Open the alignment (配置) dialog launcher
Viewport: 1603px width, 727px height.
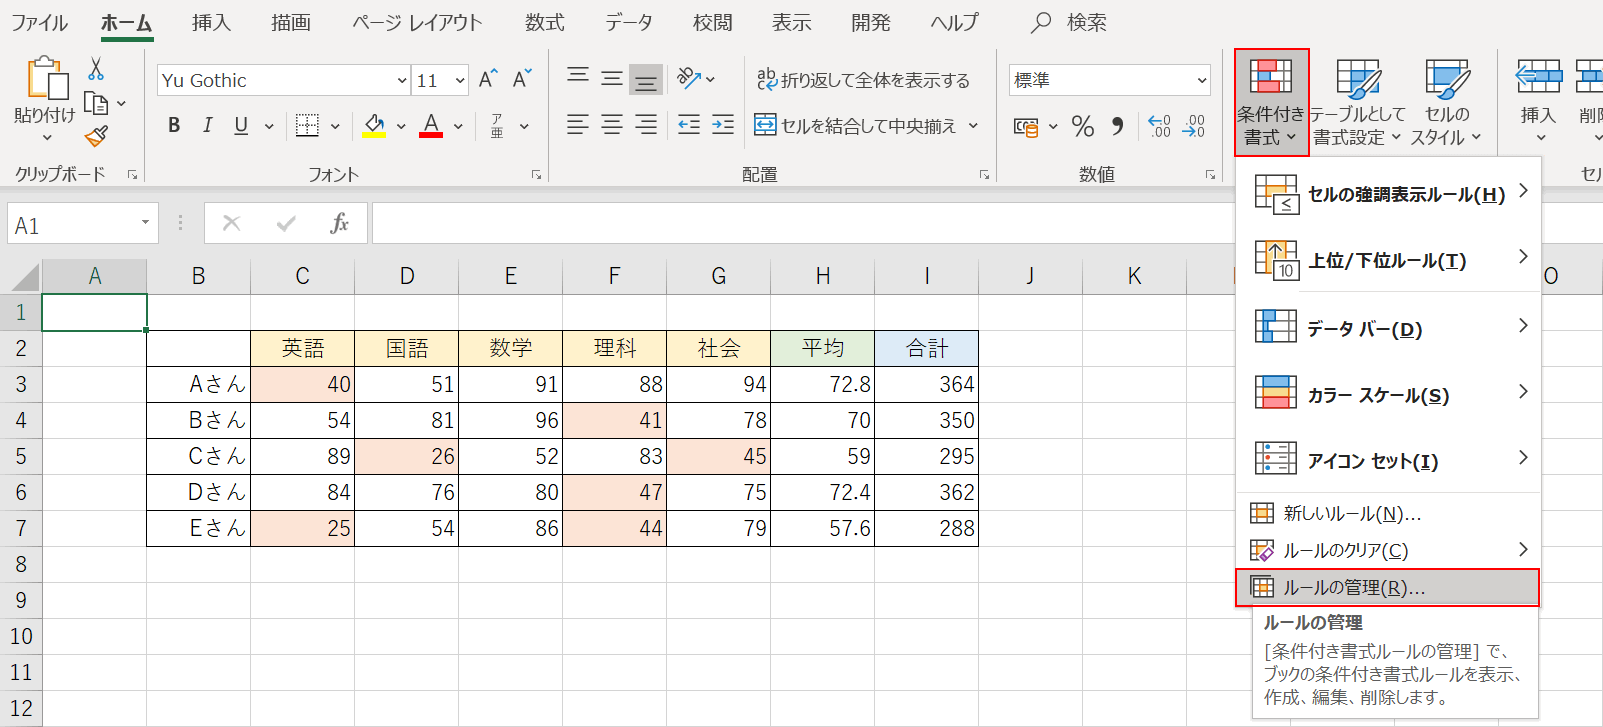click(984, 175)
